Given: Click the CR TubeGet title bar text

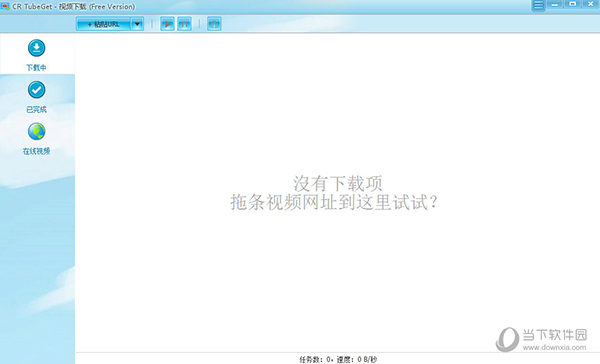Looking at the screenshot, I should coord(73,7).
